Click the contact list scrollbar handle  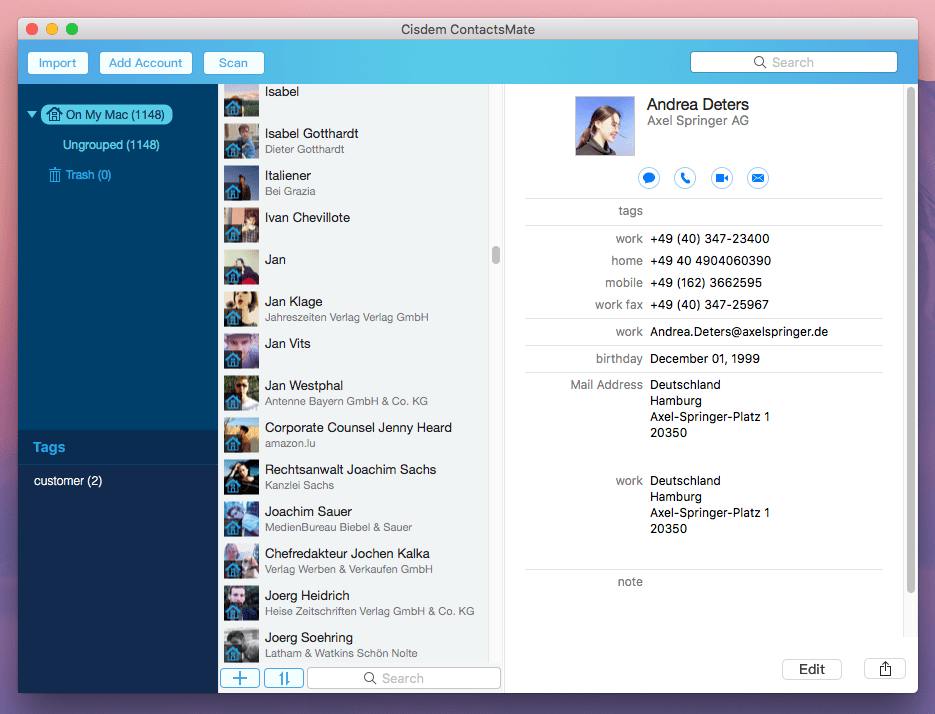pos(496,255)
